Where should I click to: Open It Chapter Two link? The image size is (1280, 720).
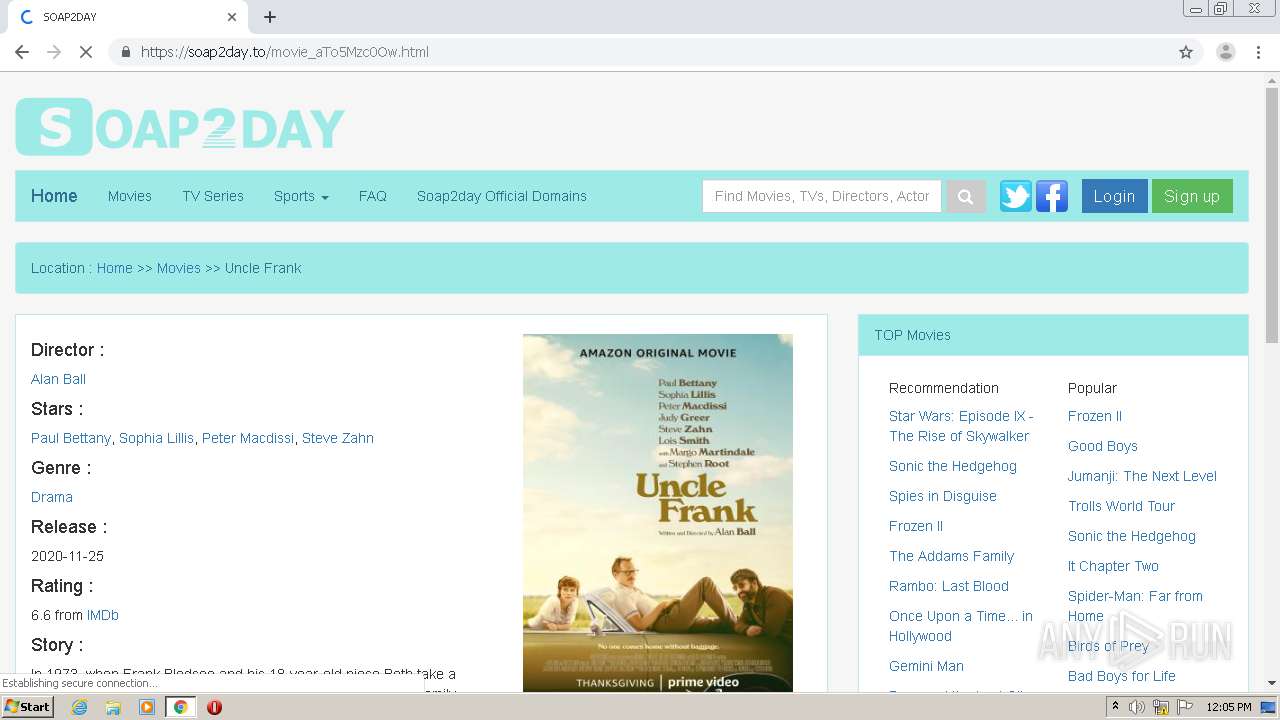pyautogui.click(x=1113, y=566)
